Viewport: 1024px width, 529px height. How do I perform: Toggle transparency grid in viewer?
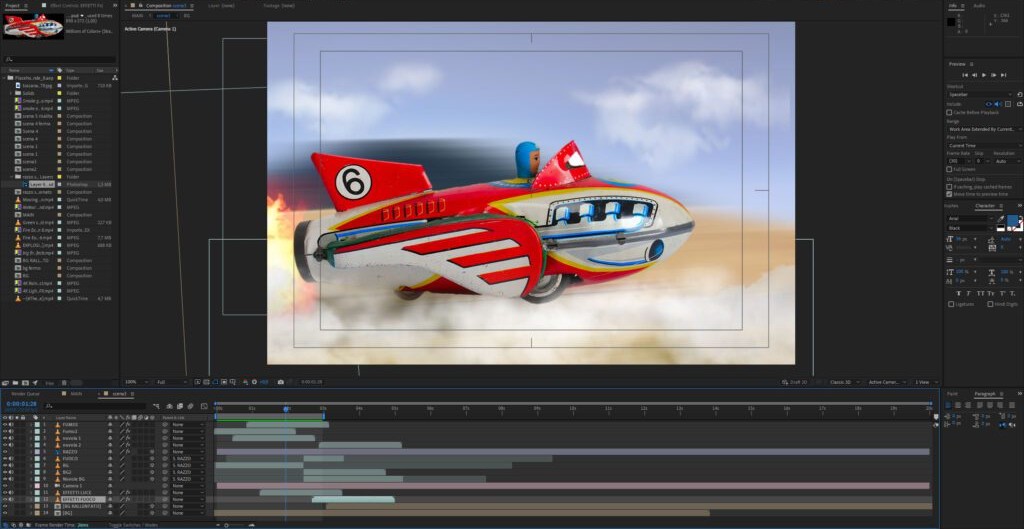pos(206,382)
